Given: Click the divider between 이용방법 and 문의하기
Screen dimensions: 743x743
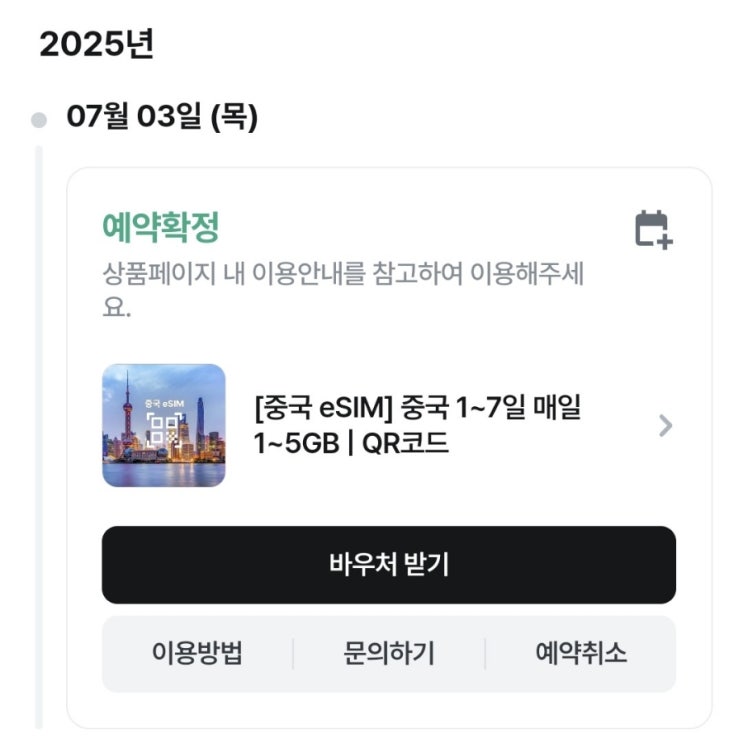Looking at the screenshot, I should [293, 654].
